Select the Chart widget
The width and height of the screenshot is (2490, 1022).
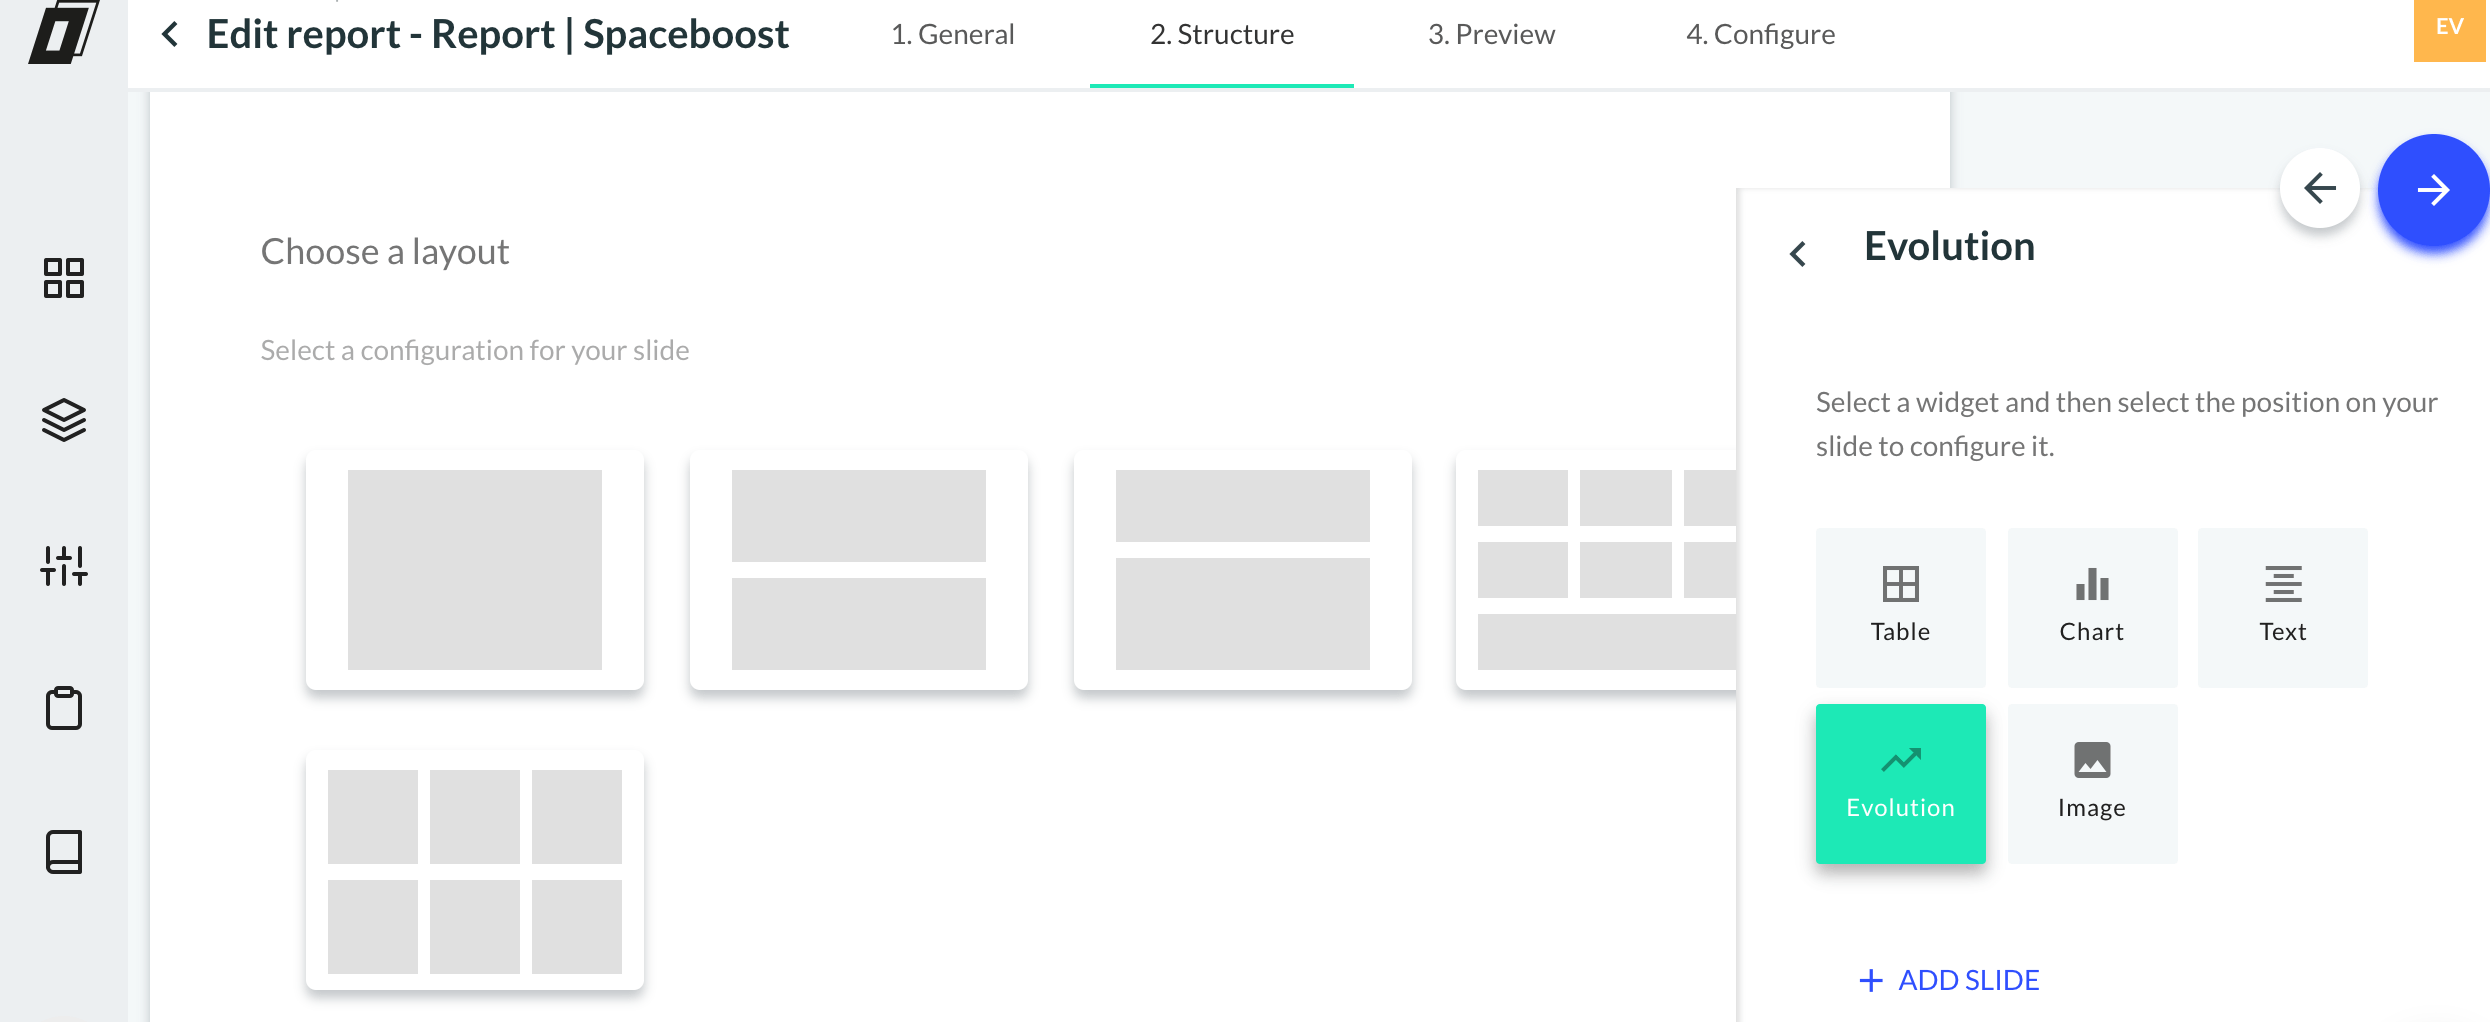2092,607
